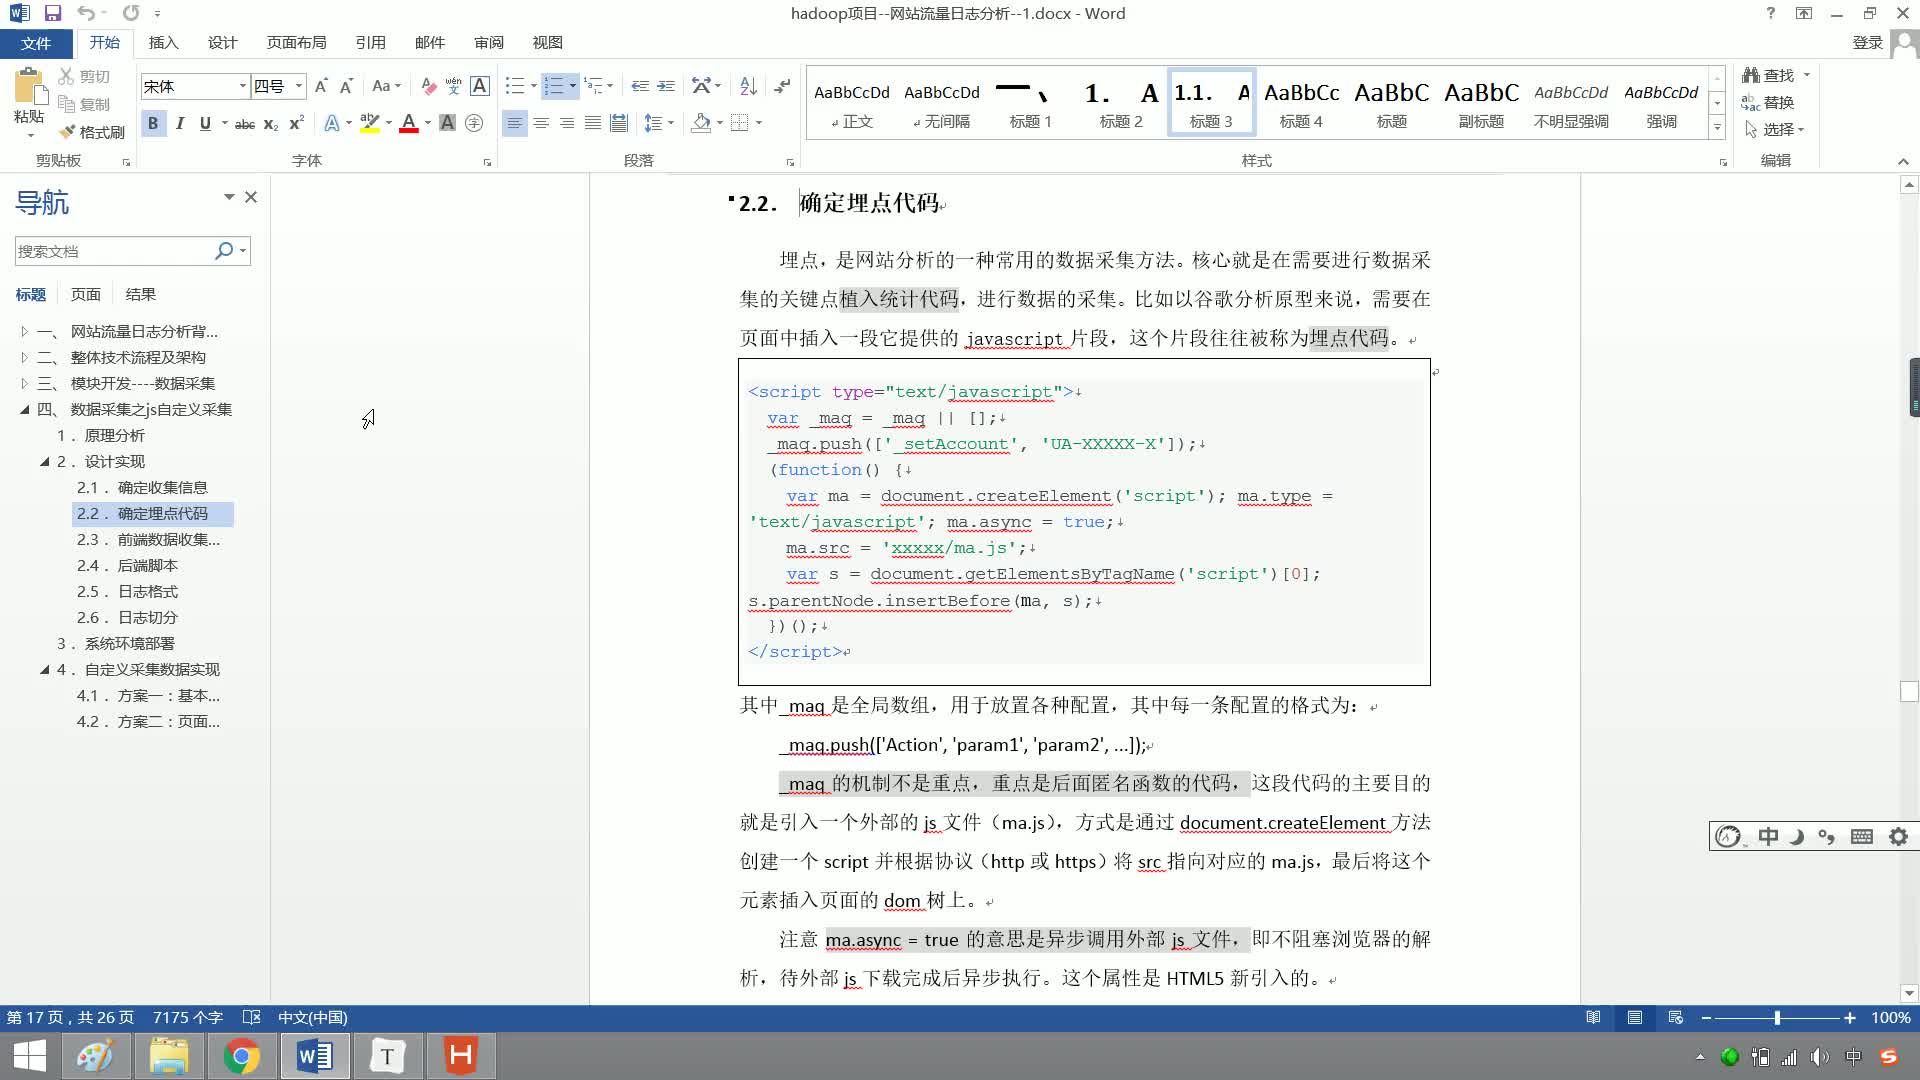Click the 查找 (Find) button
The height and width of the screenshot is (1080, 1920).
point(1775,75)
